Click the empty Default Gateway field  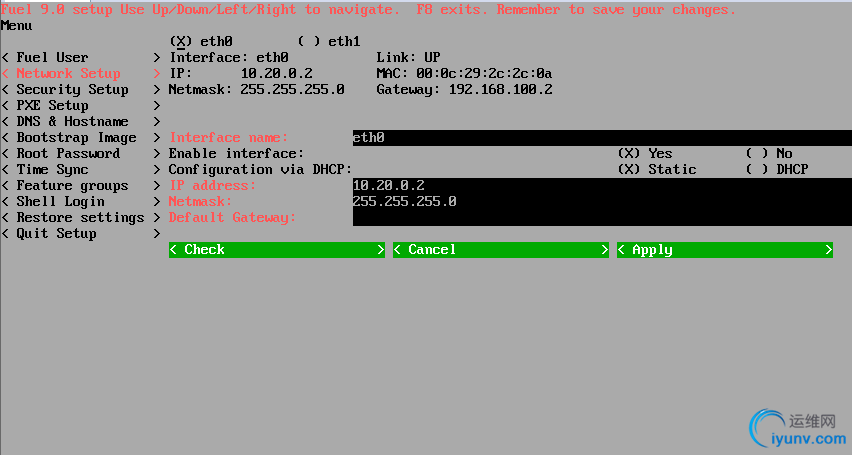tap(602, 217)
